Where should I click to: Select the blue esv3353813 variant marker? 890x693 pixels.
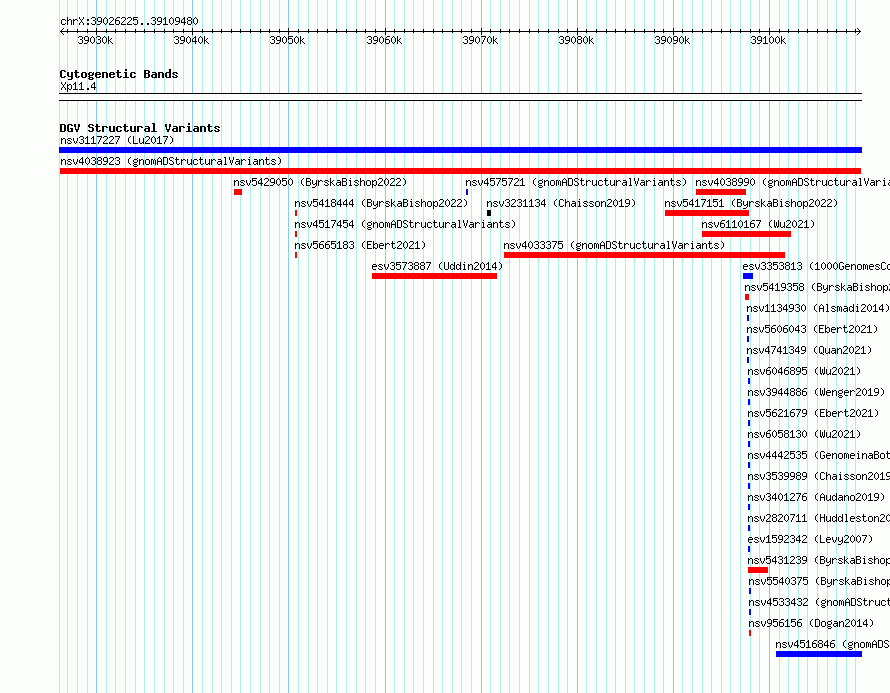[748, 276]
